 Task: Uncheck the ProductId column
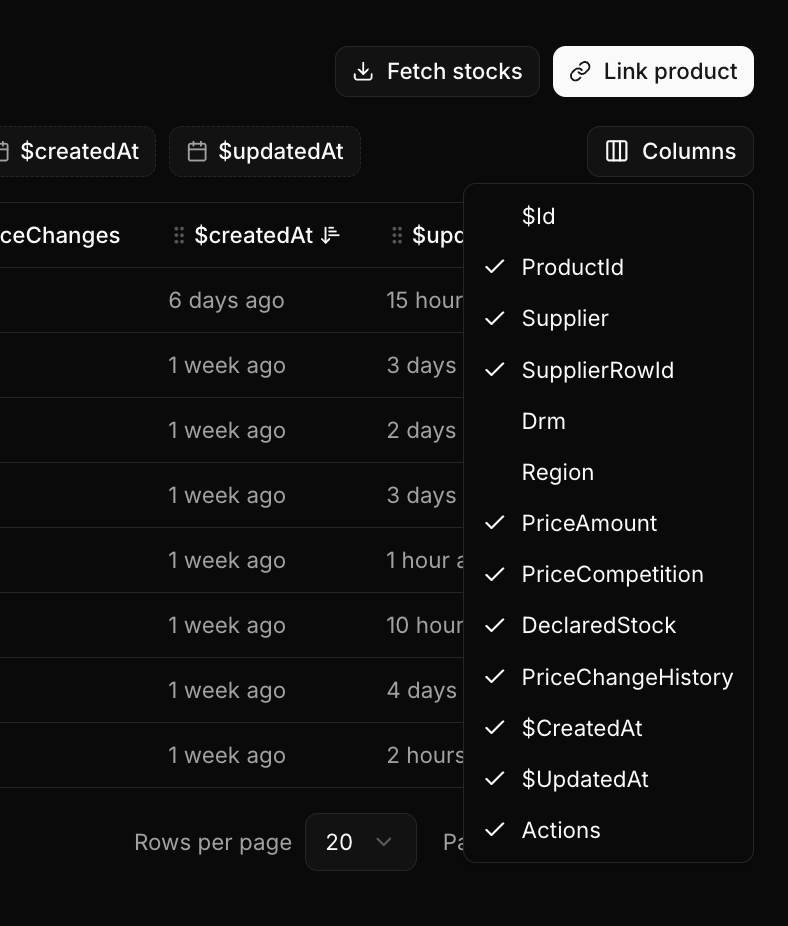pyautogui.click(x=572, y=267)
